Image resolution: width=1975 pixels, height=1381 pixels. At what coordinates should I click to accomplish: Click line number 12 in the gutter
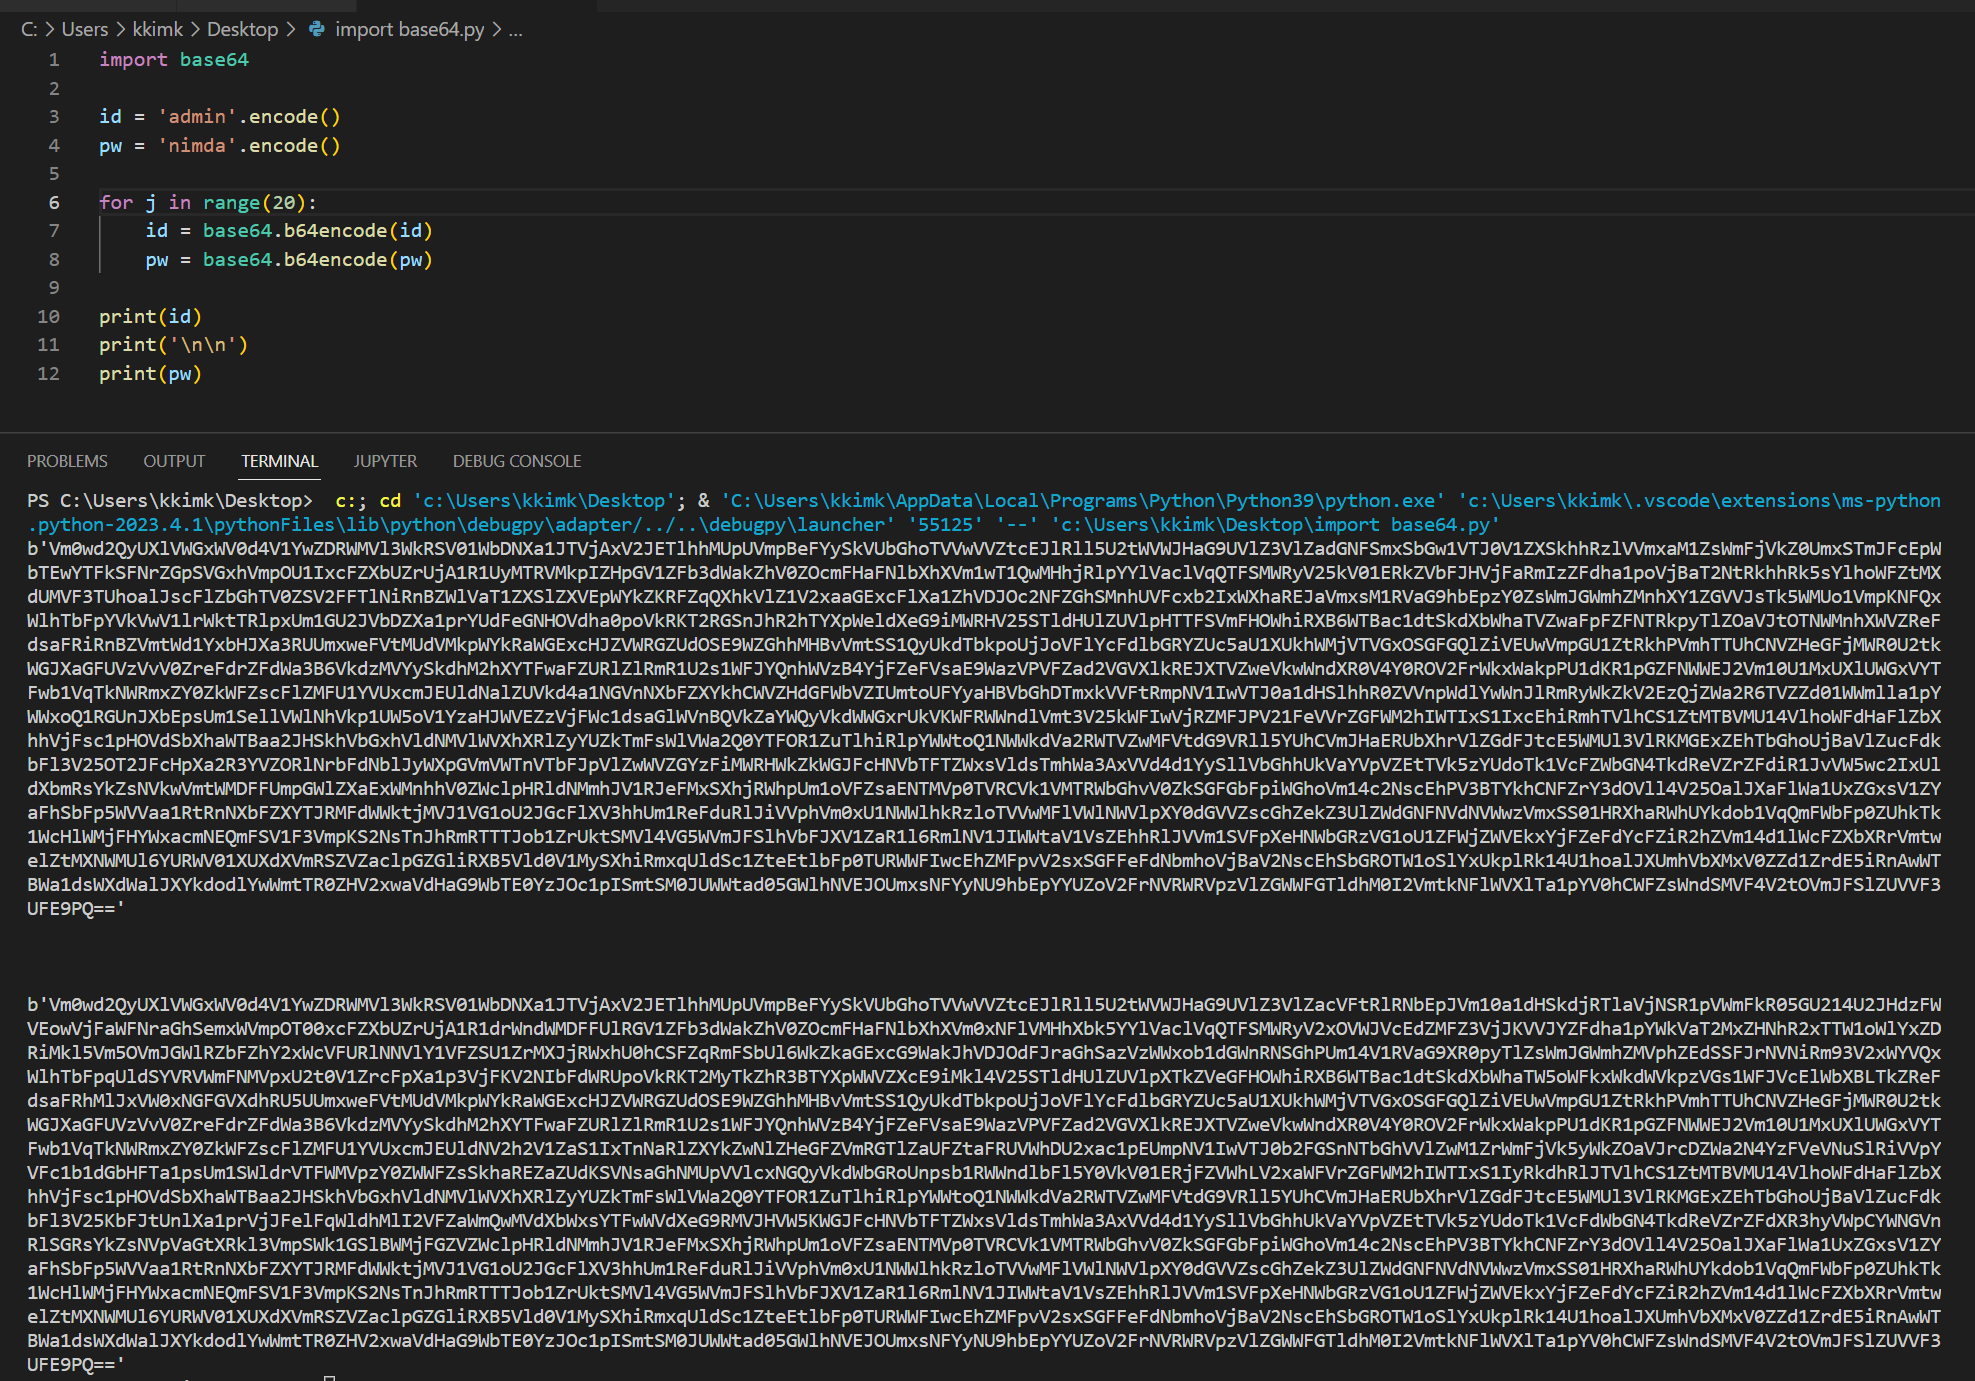(49, 373)
